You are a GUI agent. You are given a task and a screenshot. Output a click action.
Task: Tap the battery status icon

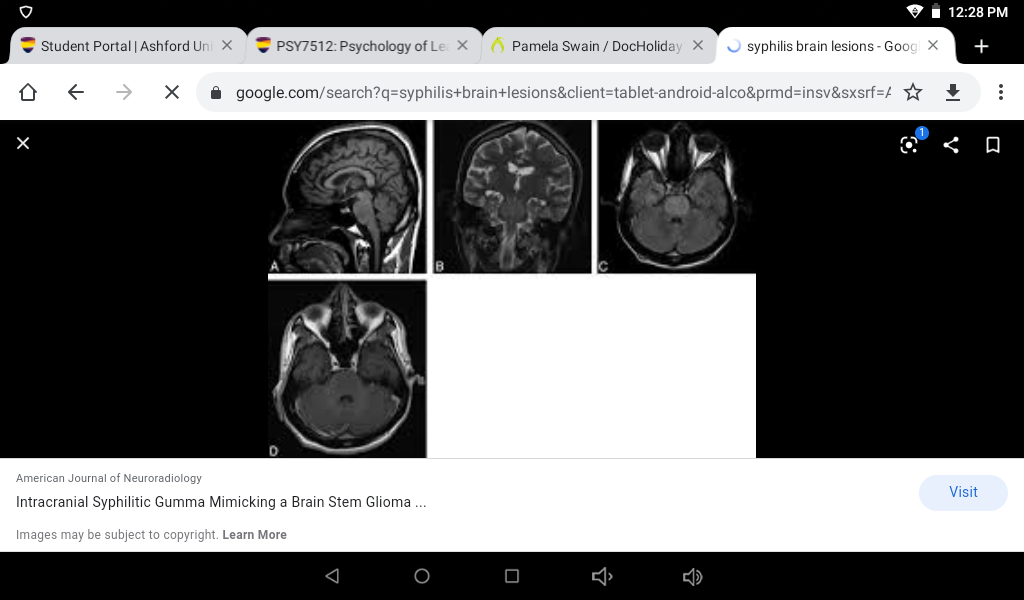935,11
